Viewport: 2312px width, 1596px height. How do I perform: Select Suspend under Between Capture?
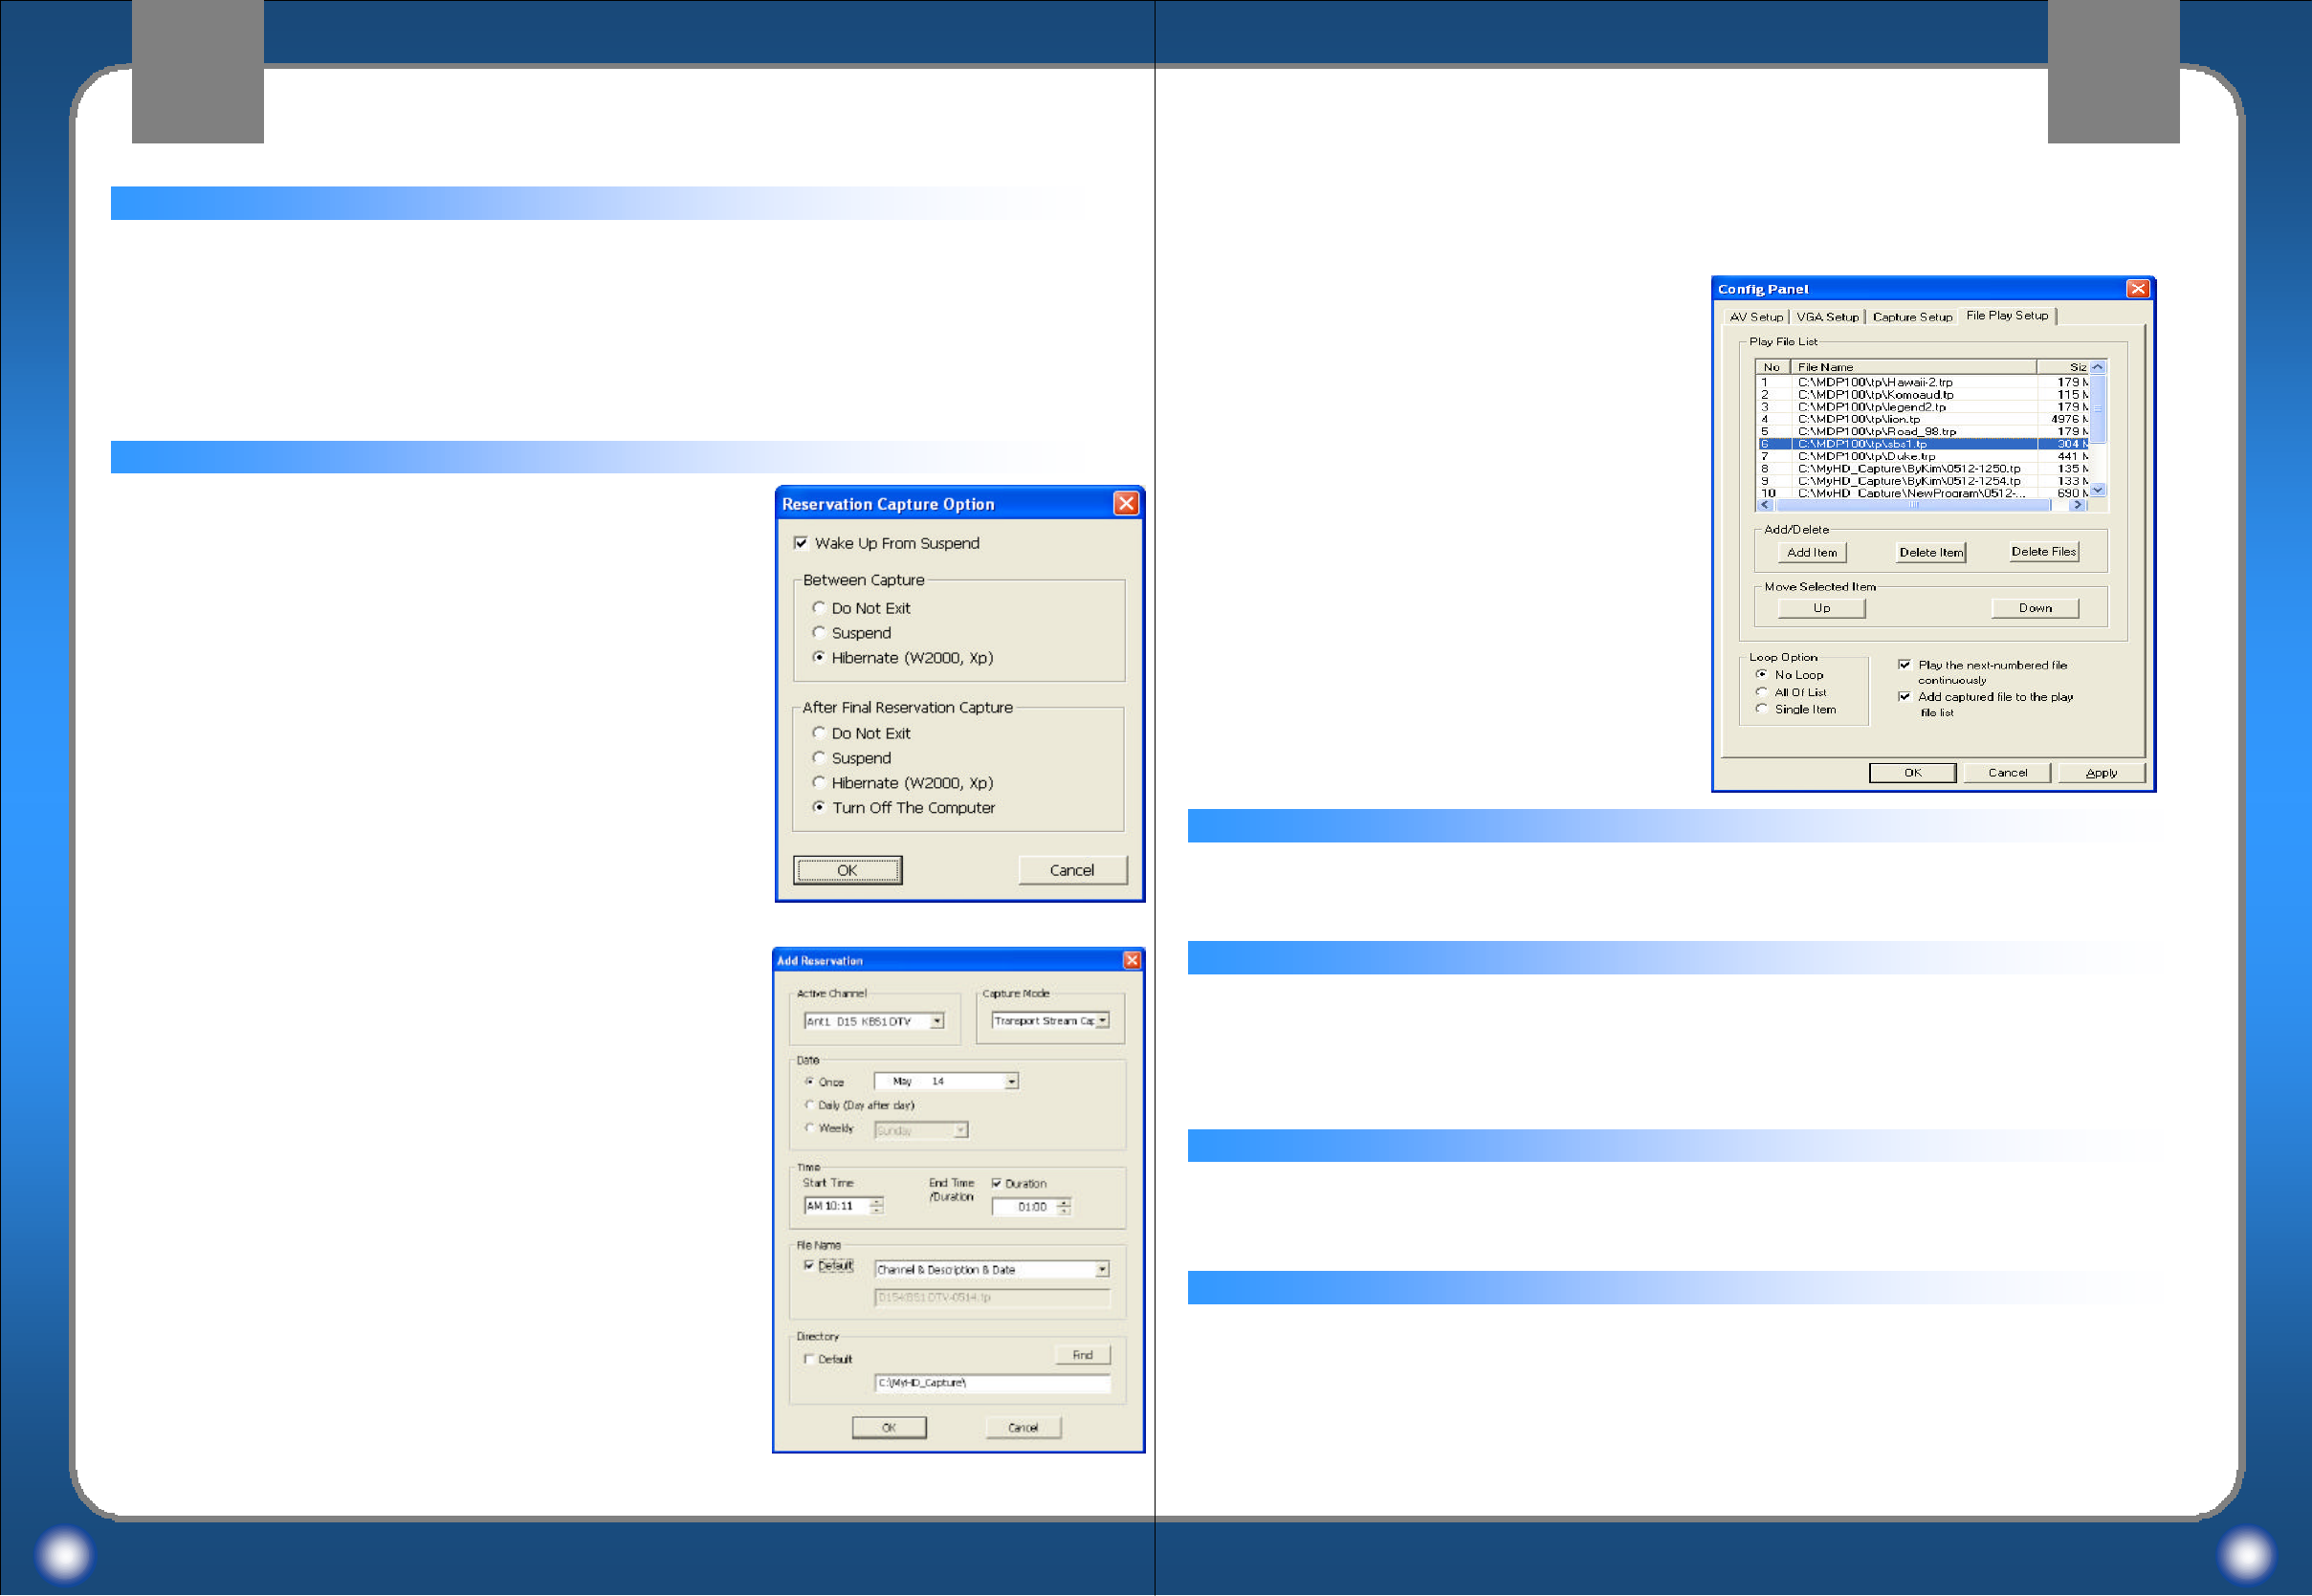[819, 633]
